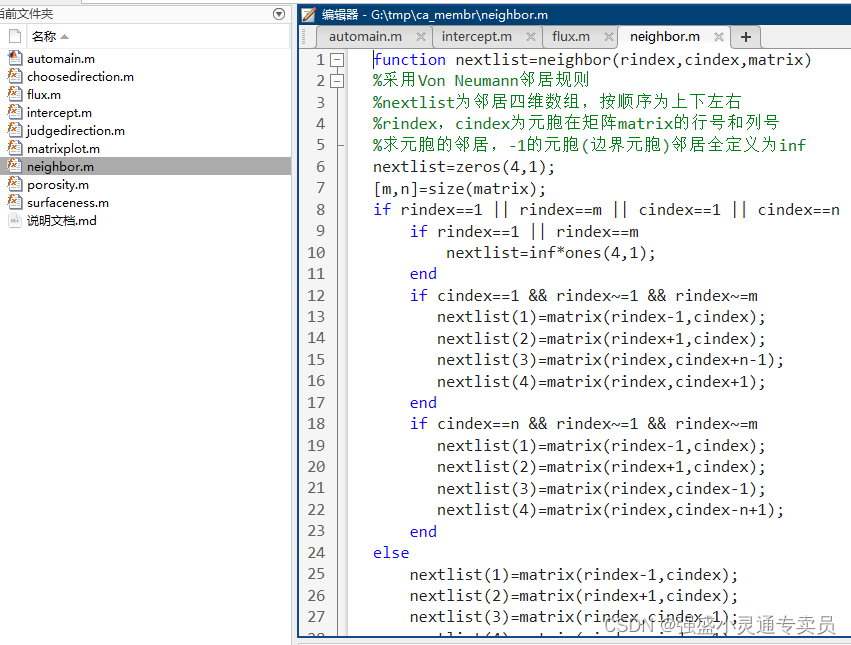Select matrixplot.m in the file list

tap(63, 148)
